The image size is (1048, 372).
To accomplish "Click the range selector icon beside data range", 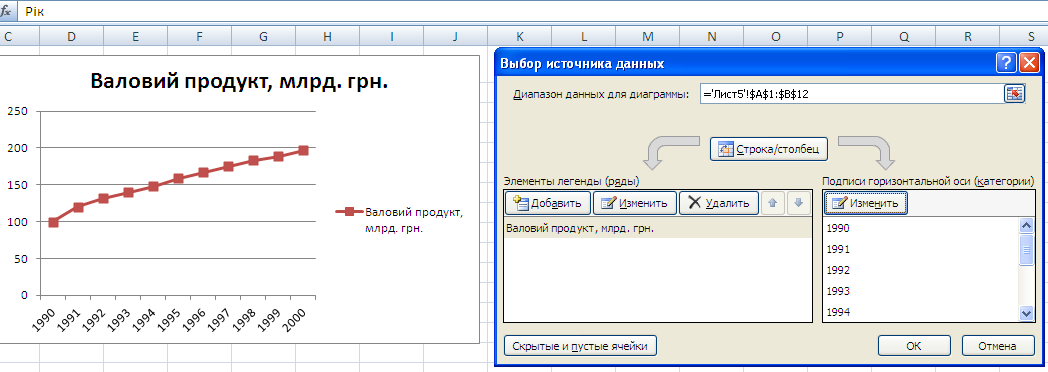I will (1014, 94).
